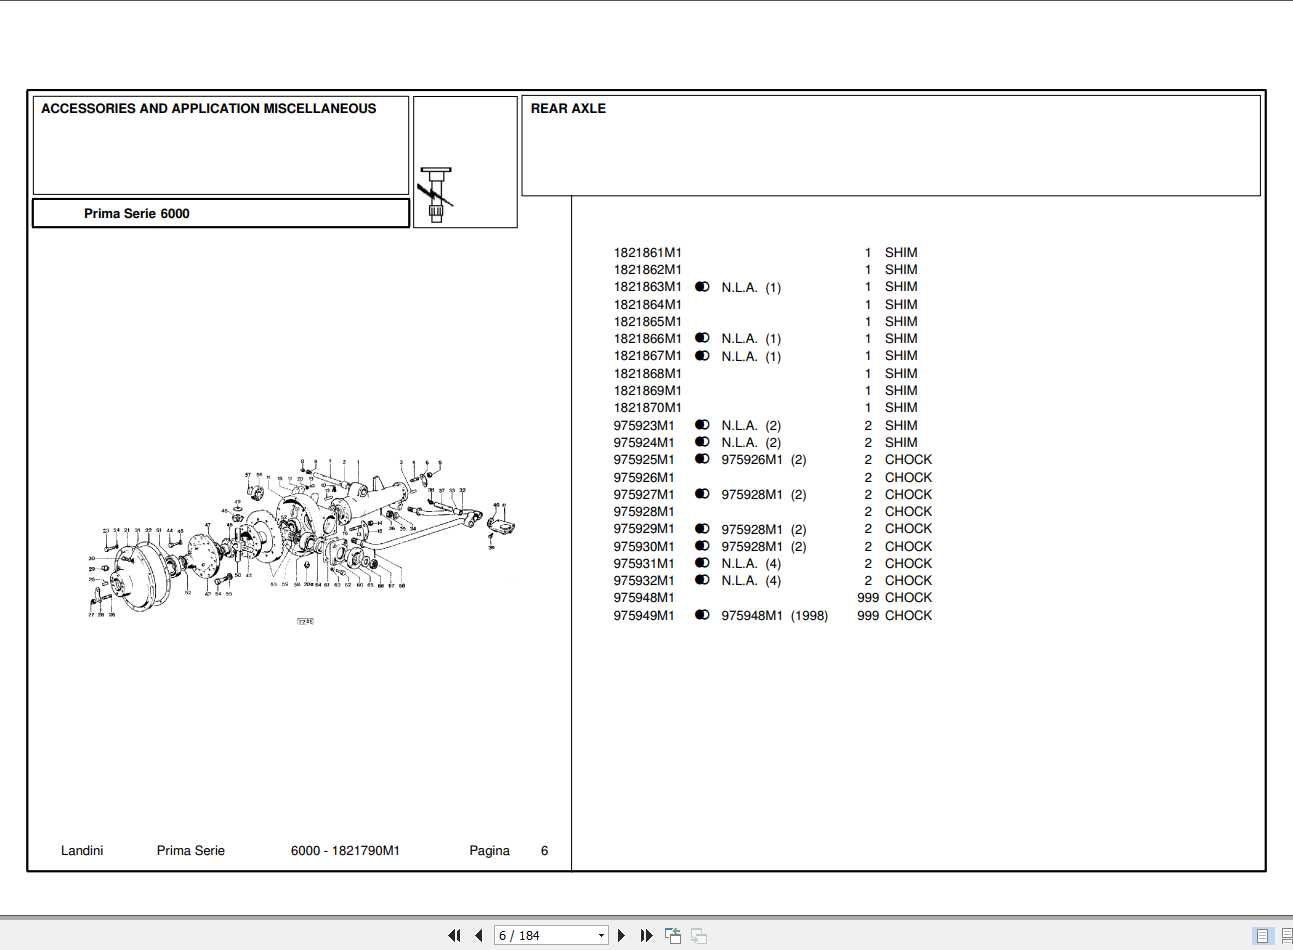Click the Pagina footer label
The width and height of the screenshot is (1293, 950).
pyautogui.click(x=489, y=851)
